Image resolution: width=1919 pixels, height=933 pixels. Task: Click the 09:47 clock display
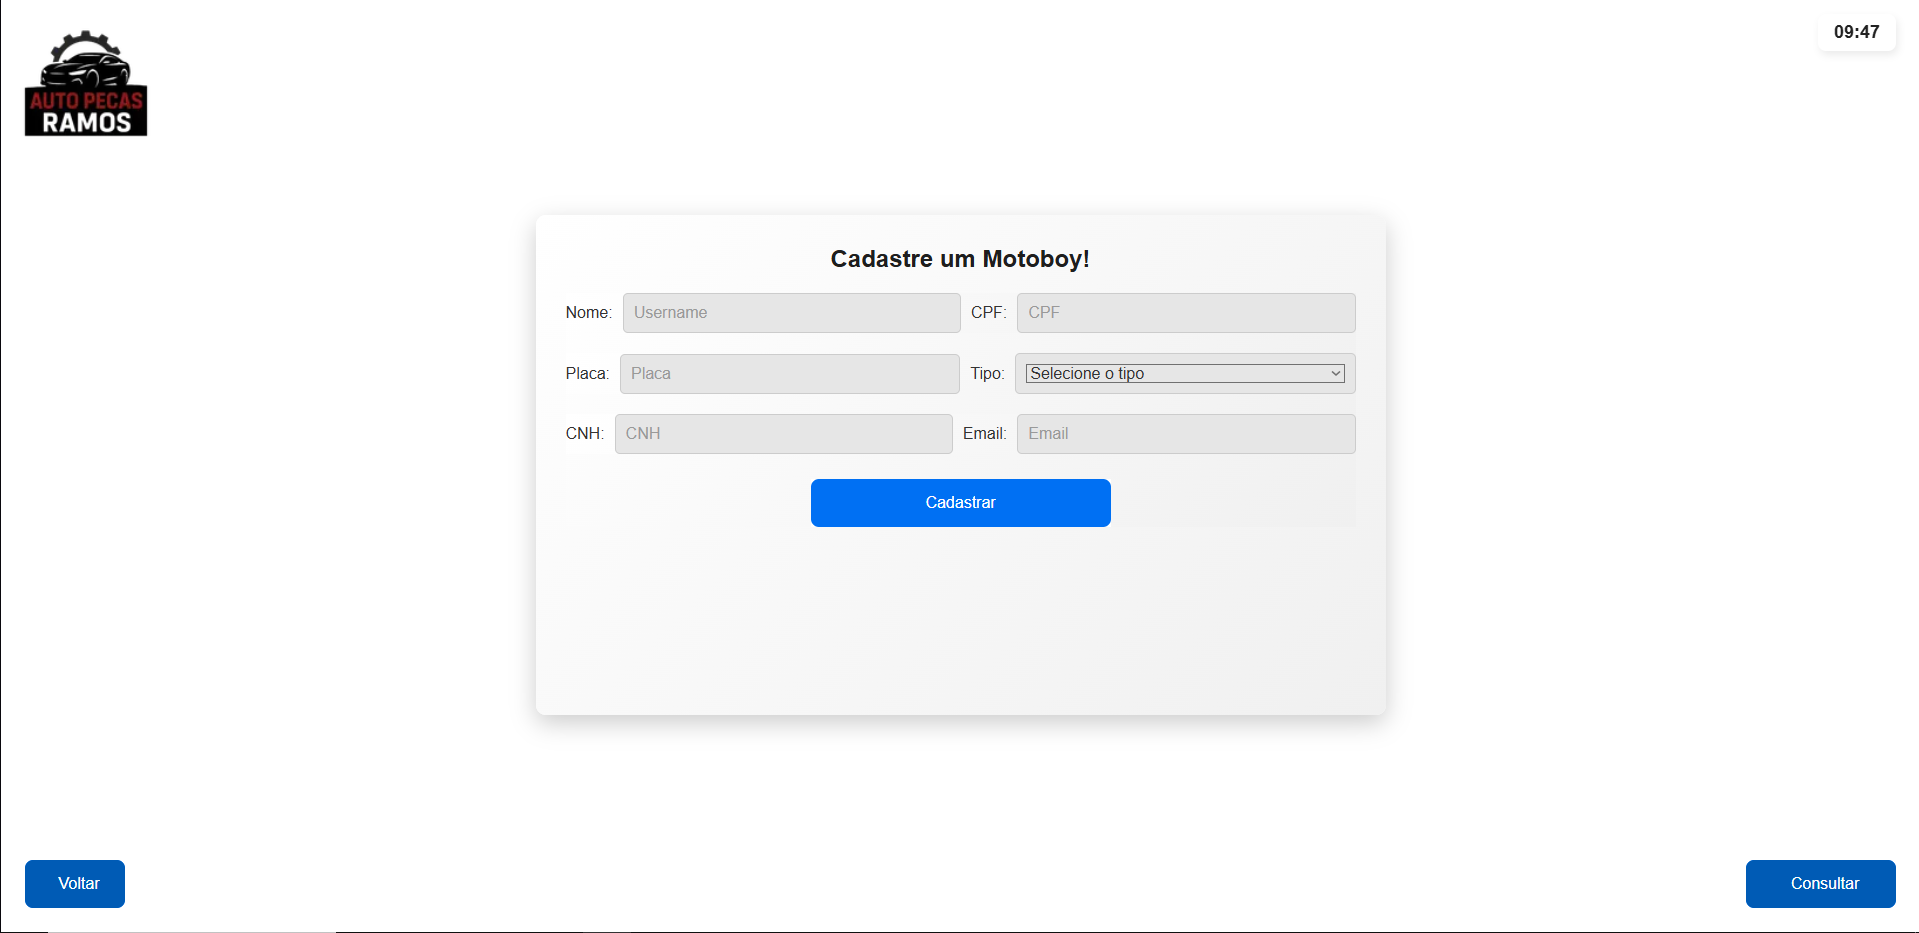(1856, 32)
